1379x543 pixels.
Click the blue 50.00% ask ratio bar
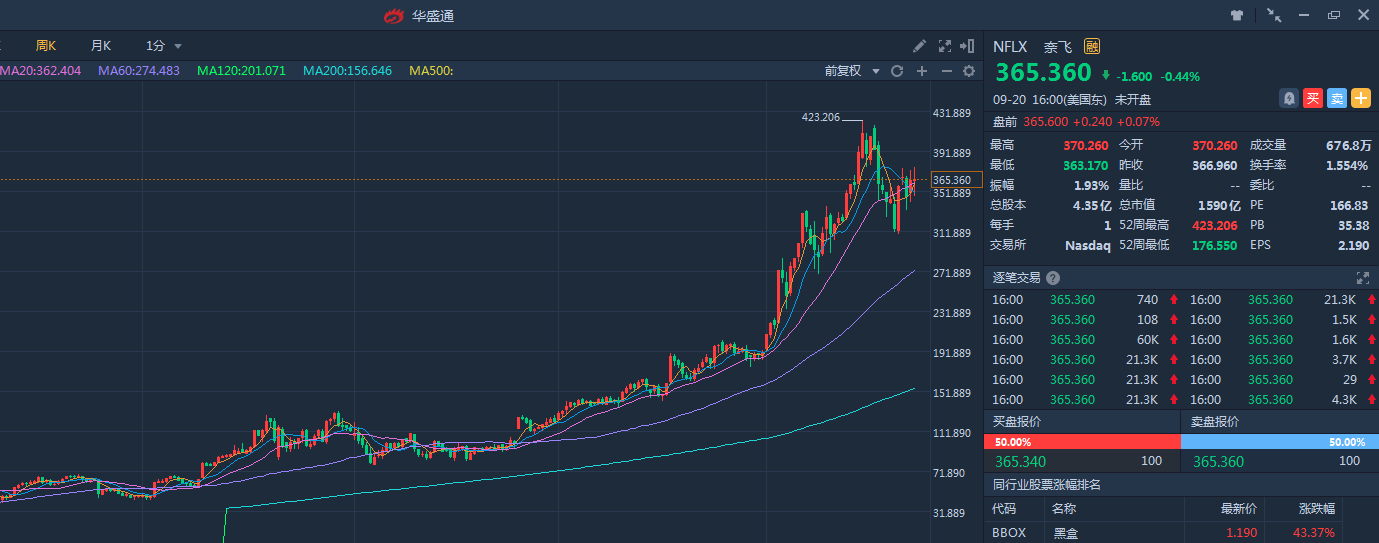(x=1280, y=442)
